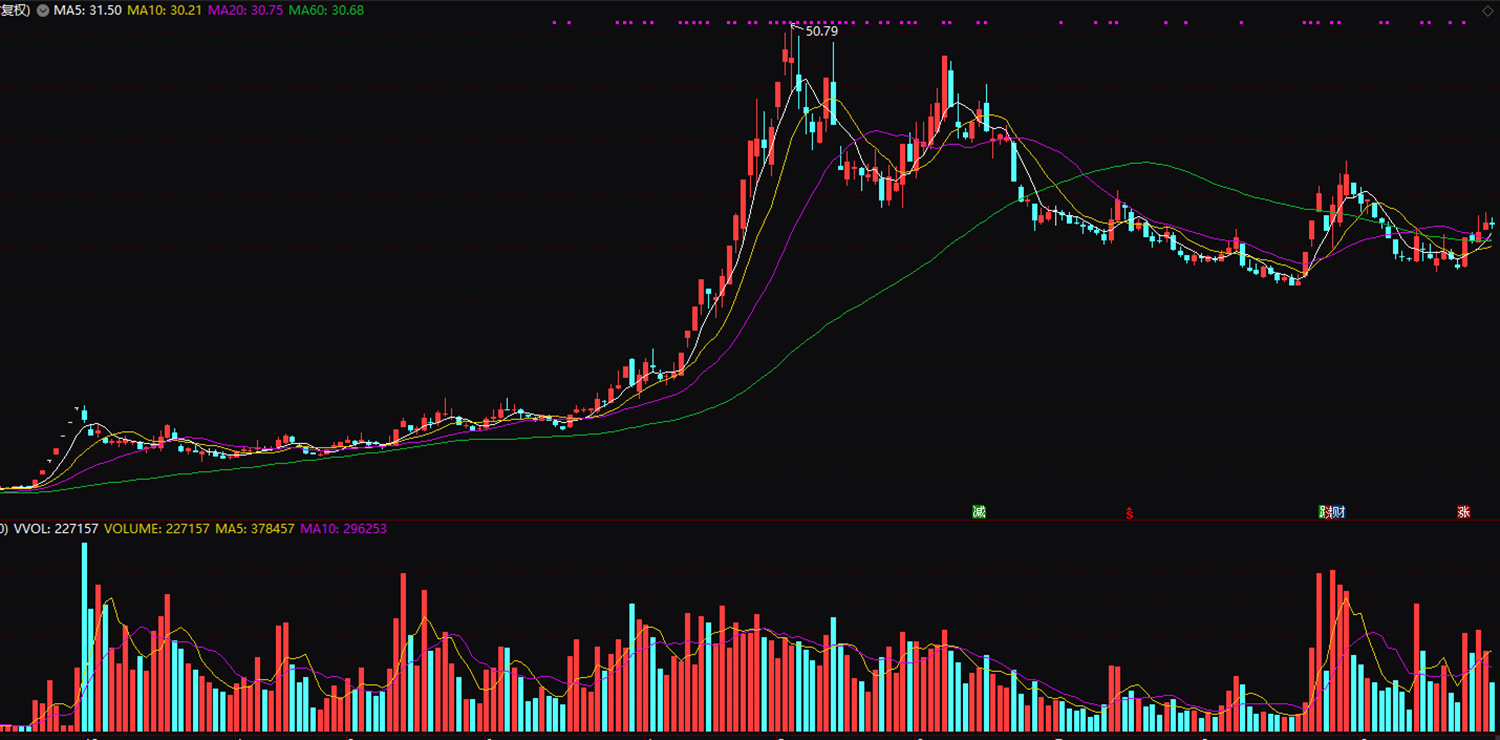Click the VOLUME: 227157 label

pyautogui.click(x=157, y=528)
